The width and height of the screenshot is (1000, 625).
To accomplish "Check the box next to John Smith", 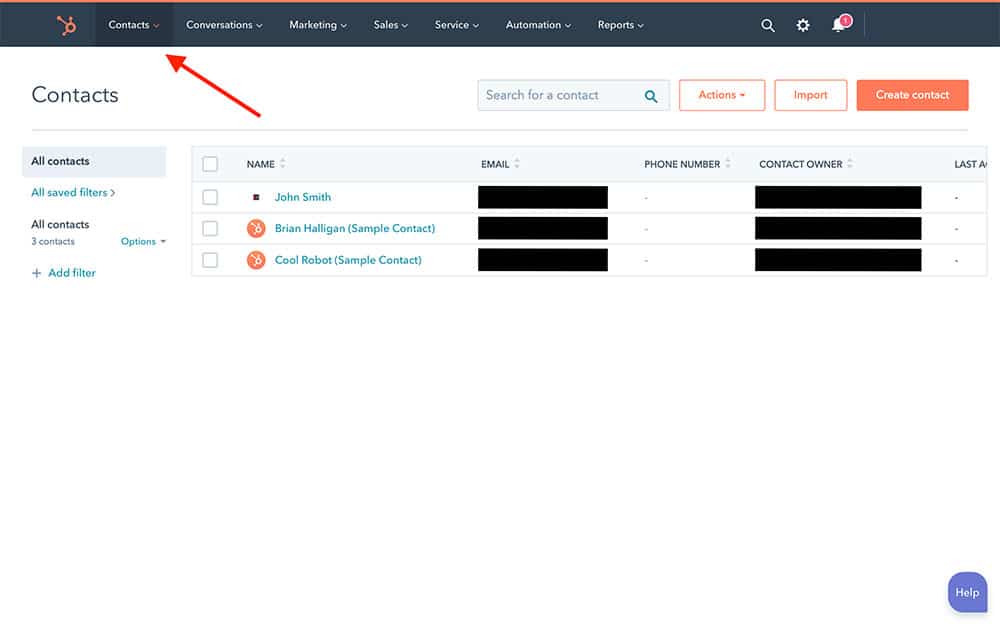I will 210,197.
